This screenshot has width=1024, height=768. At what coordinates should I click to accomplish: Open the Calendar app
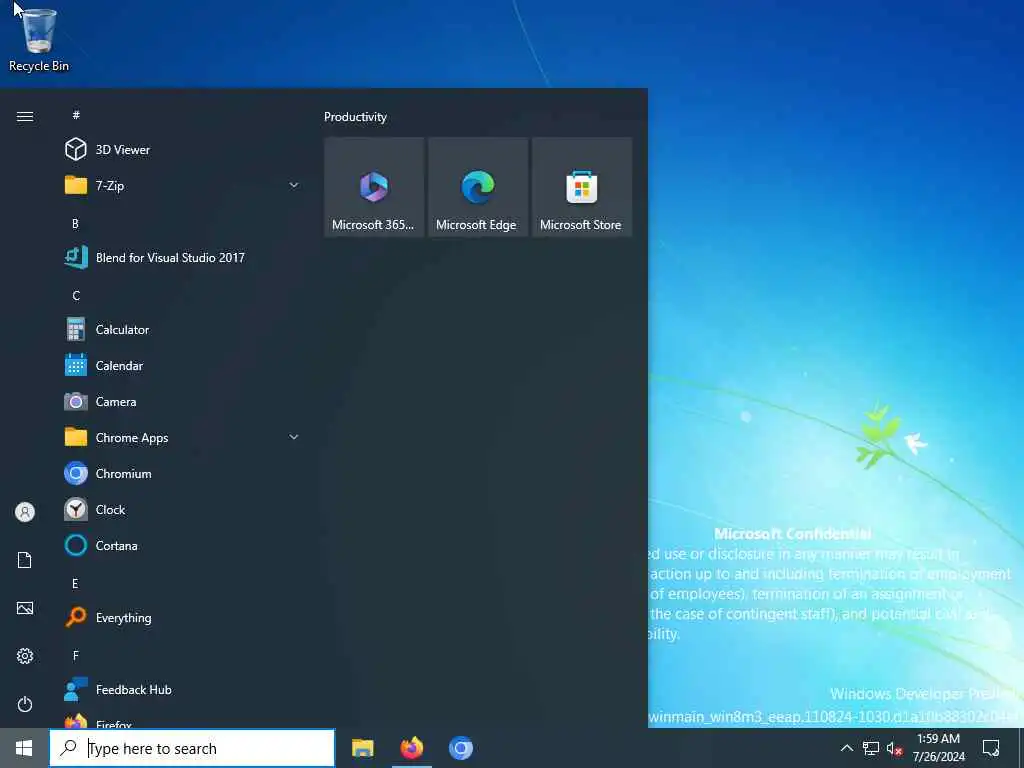pos(183,366)
